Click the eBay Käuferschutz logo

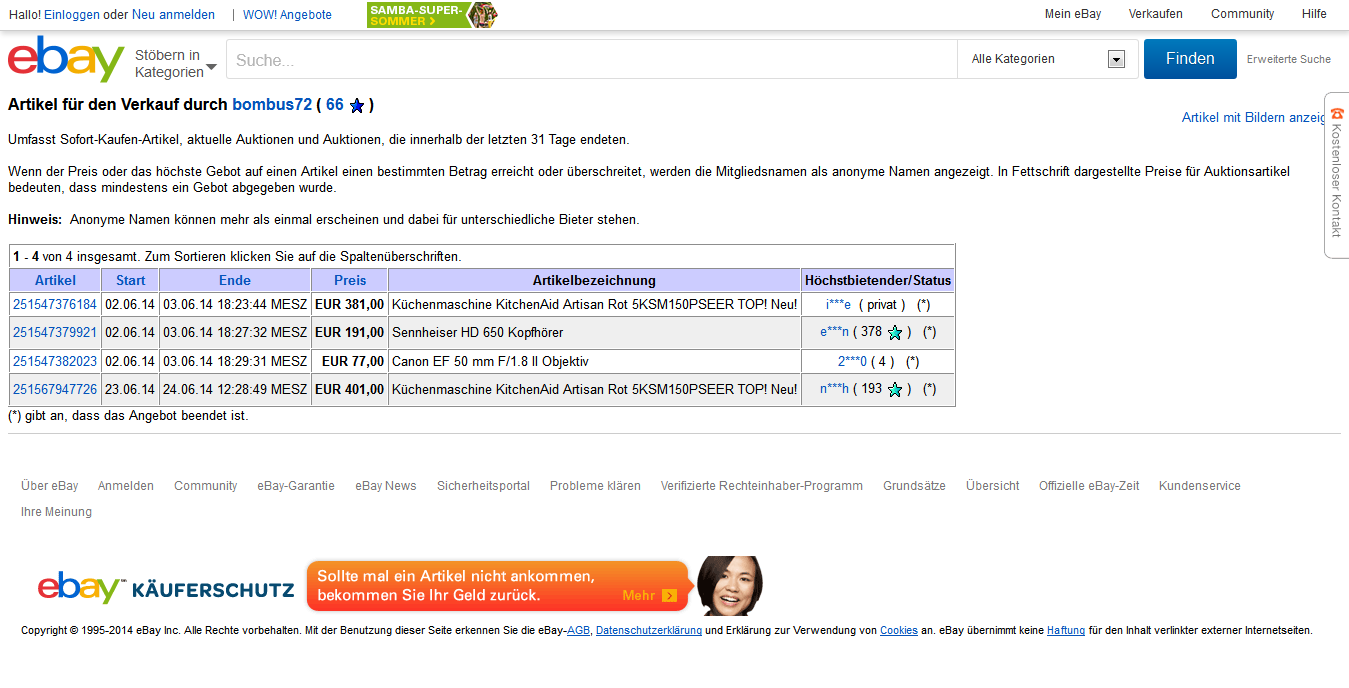pos(166,588)
